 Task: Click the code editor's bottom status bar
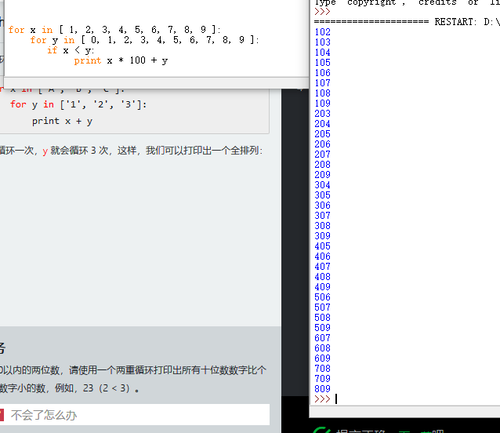[157, 82]
